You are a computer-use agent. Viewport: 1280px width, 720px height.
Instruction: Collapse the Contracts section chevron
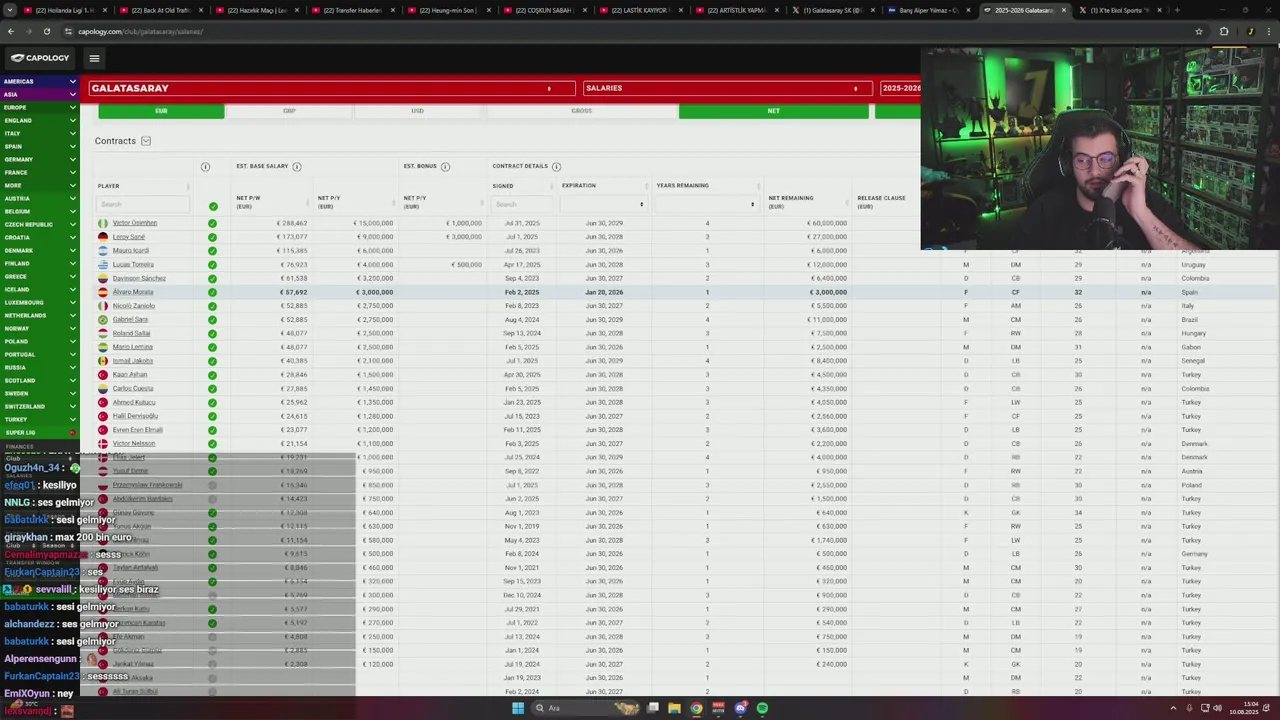146,141
